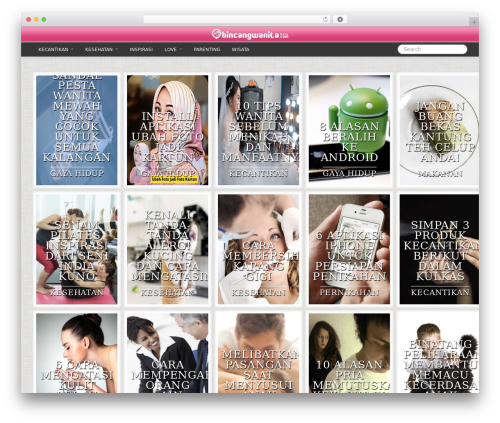Click Kecantikan category under 10 Tips Wanita
The height and width of the screenshot is (423, 500).
(x=258, y=173)
